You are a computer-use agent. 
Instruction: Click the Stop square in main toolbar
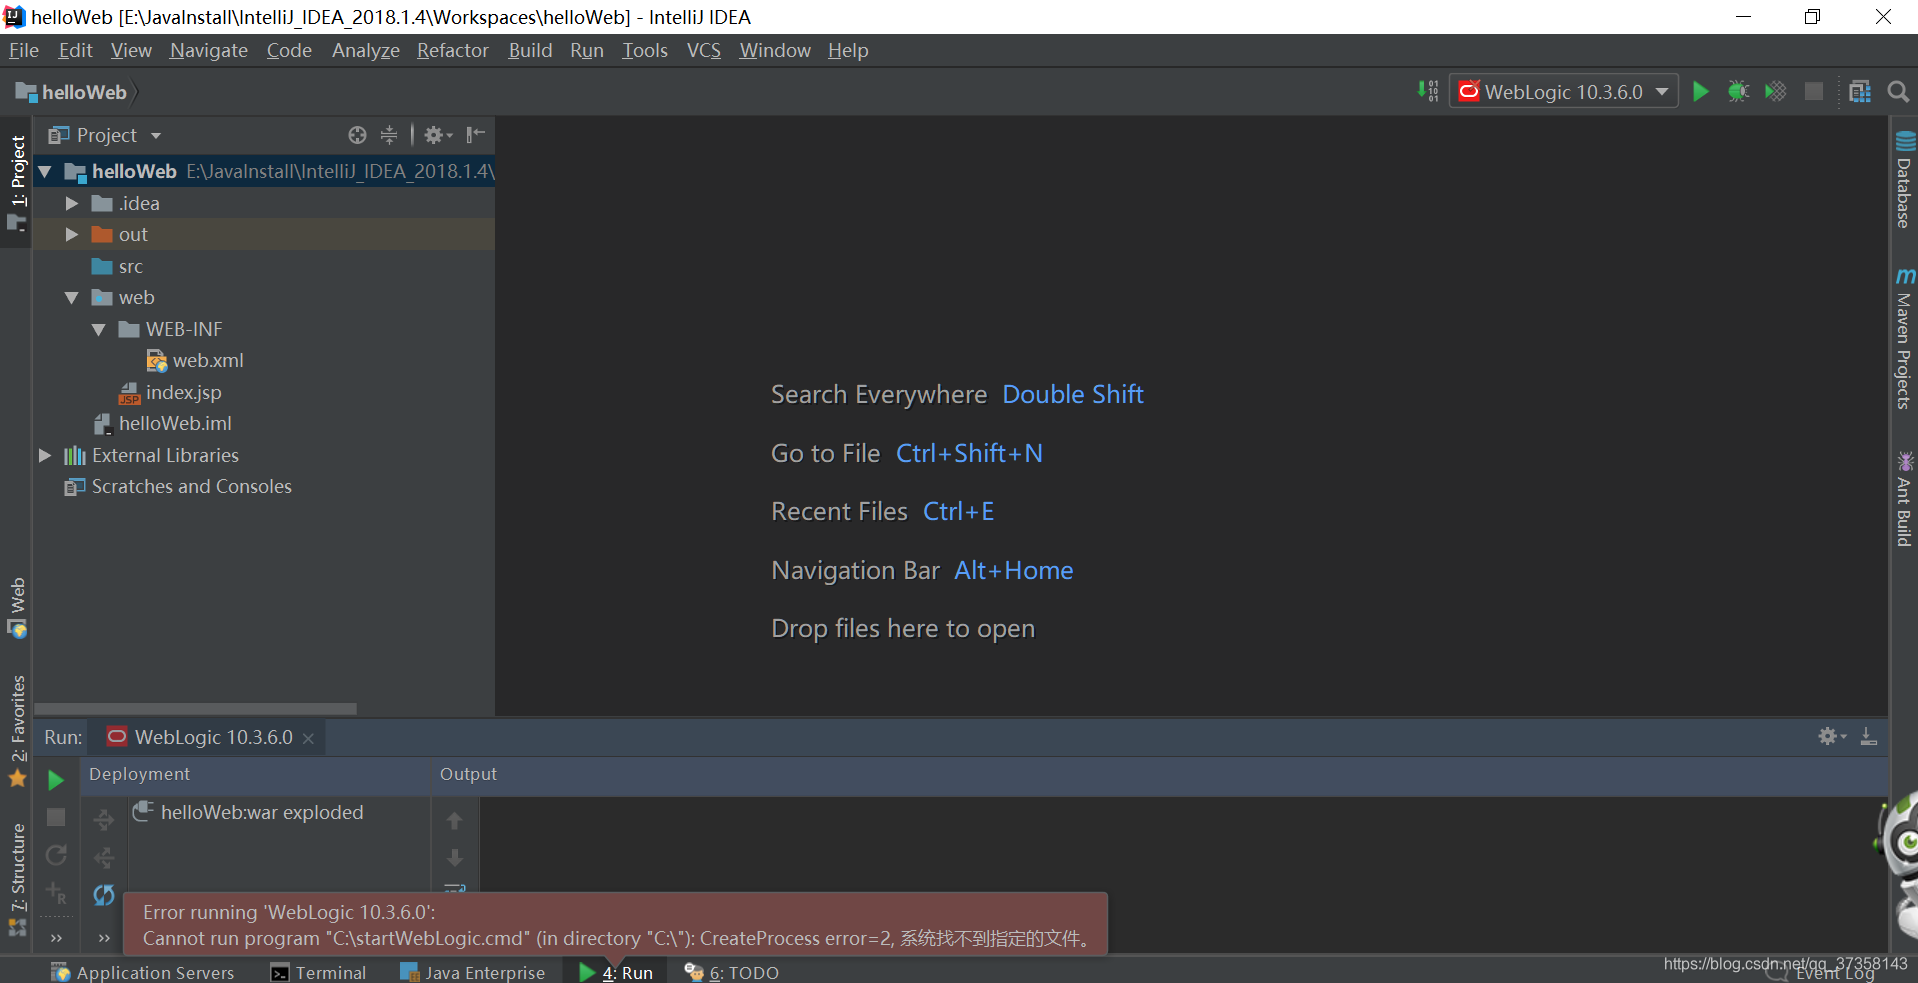coord(1813,92)
